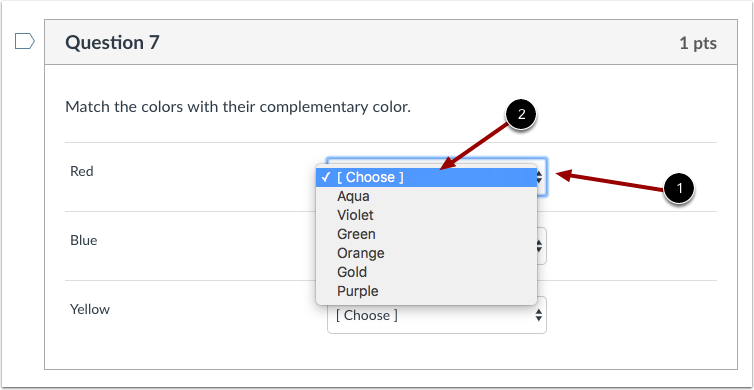This screenshot has height=390, width=754.
Task: Click the numbered callout marker 1
Action: [x=679, y=189]
